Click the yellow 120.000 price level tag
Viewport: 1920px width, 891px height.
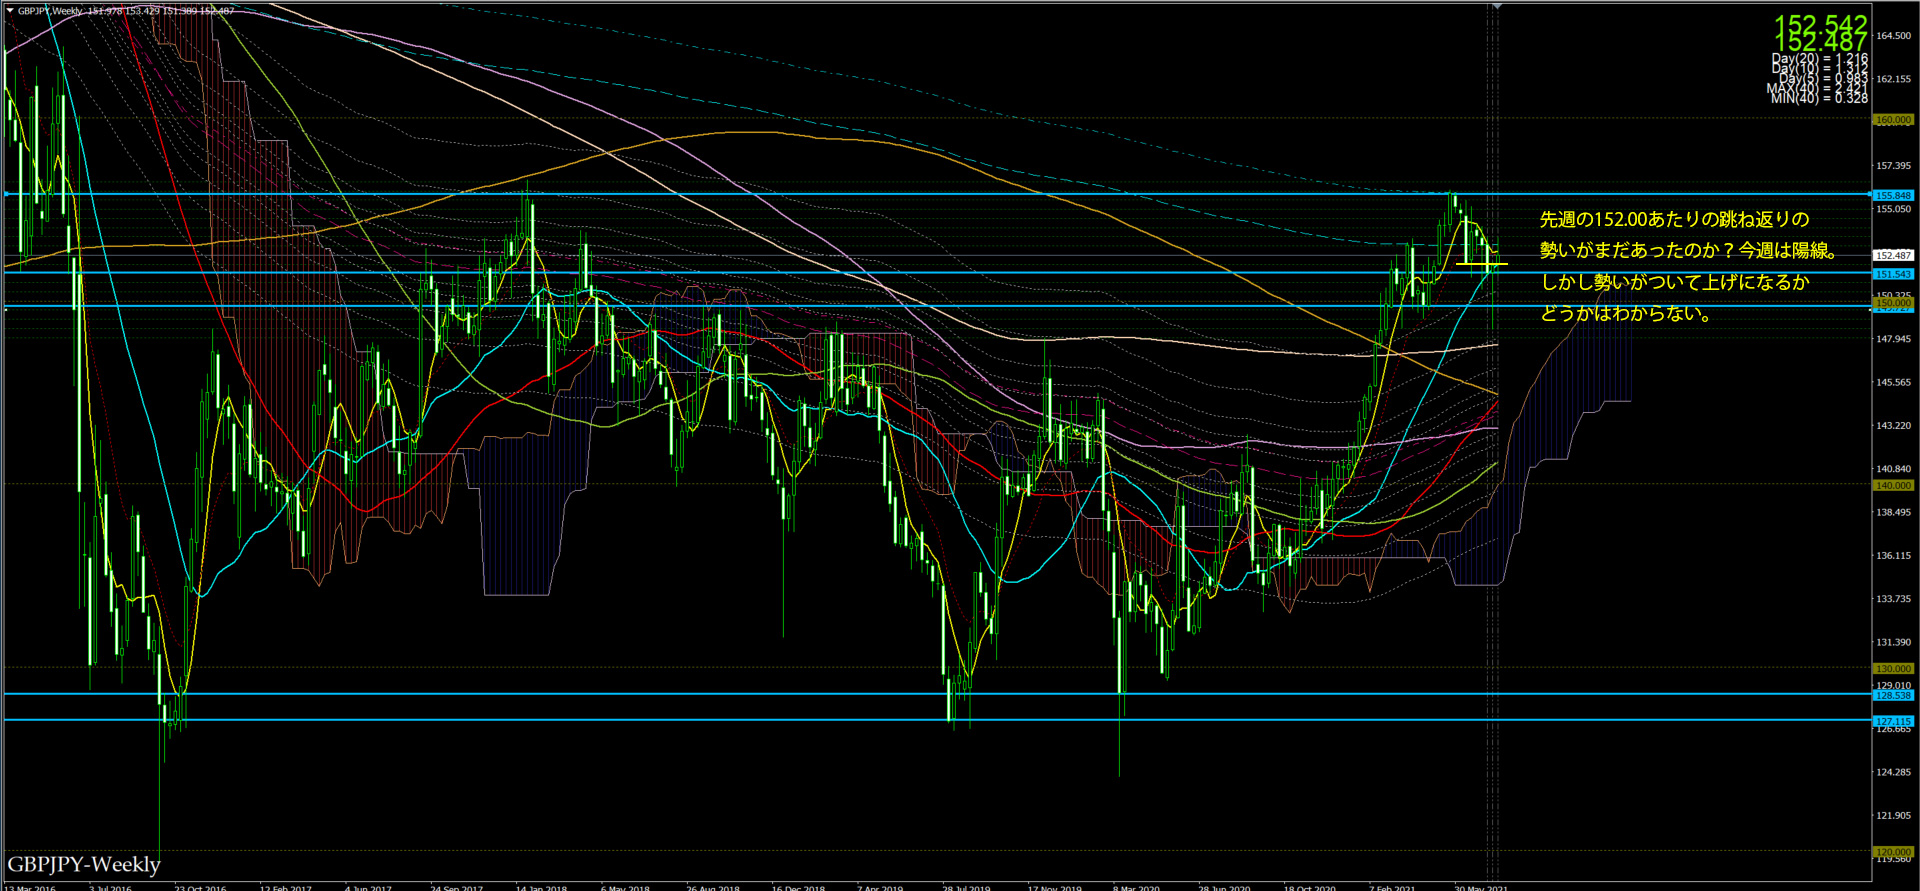[x=1893, y=853]
